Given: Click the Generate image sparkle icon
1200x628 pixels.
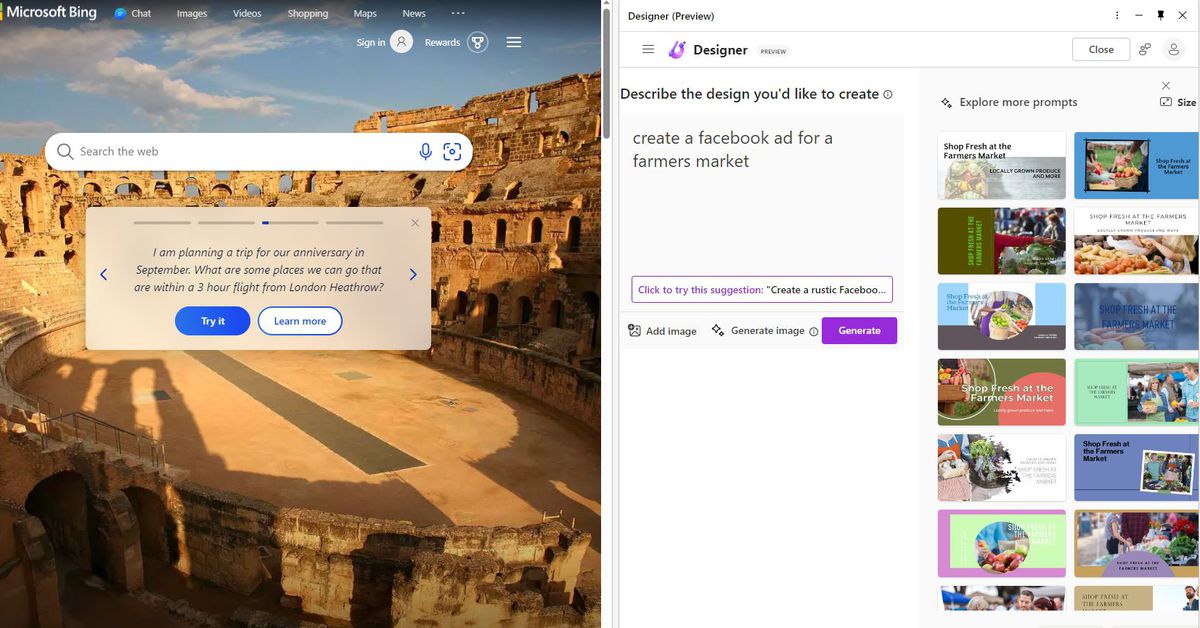Looking at the screenshot, I should point(717,330).
